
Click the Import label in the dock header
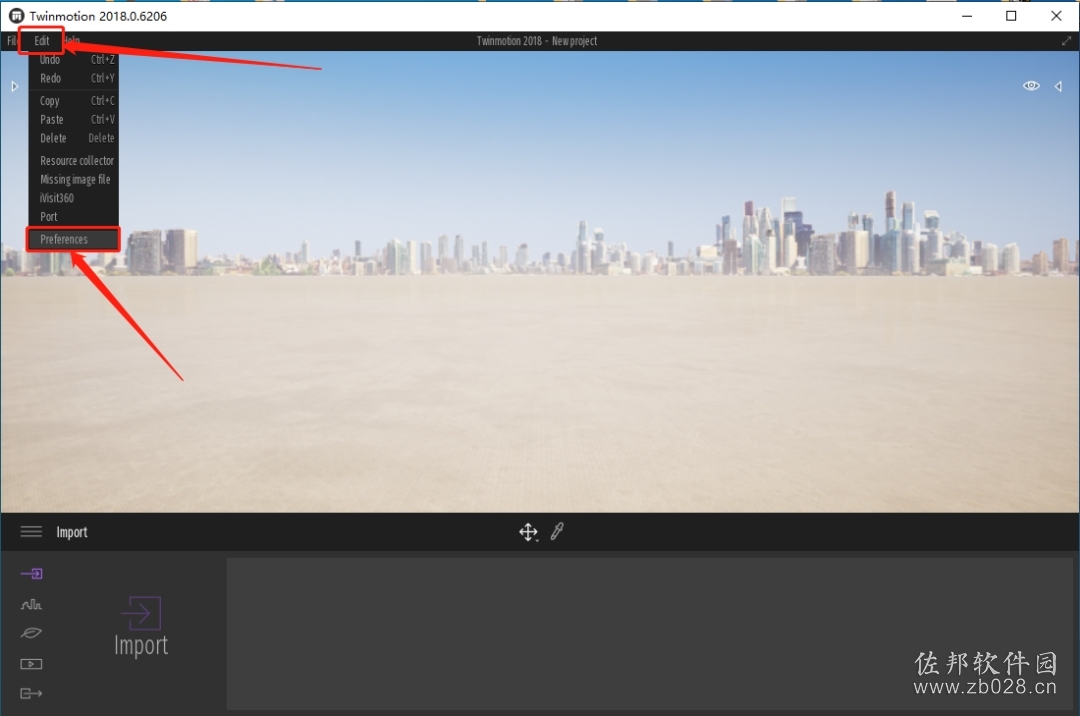click(x=72, y=532)
